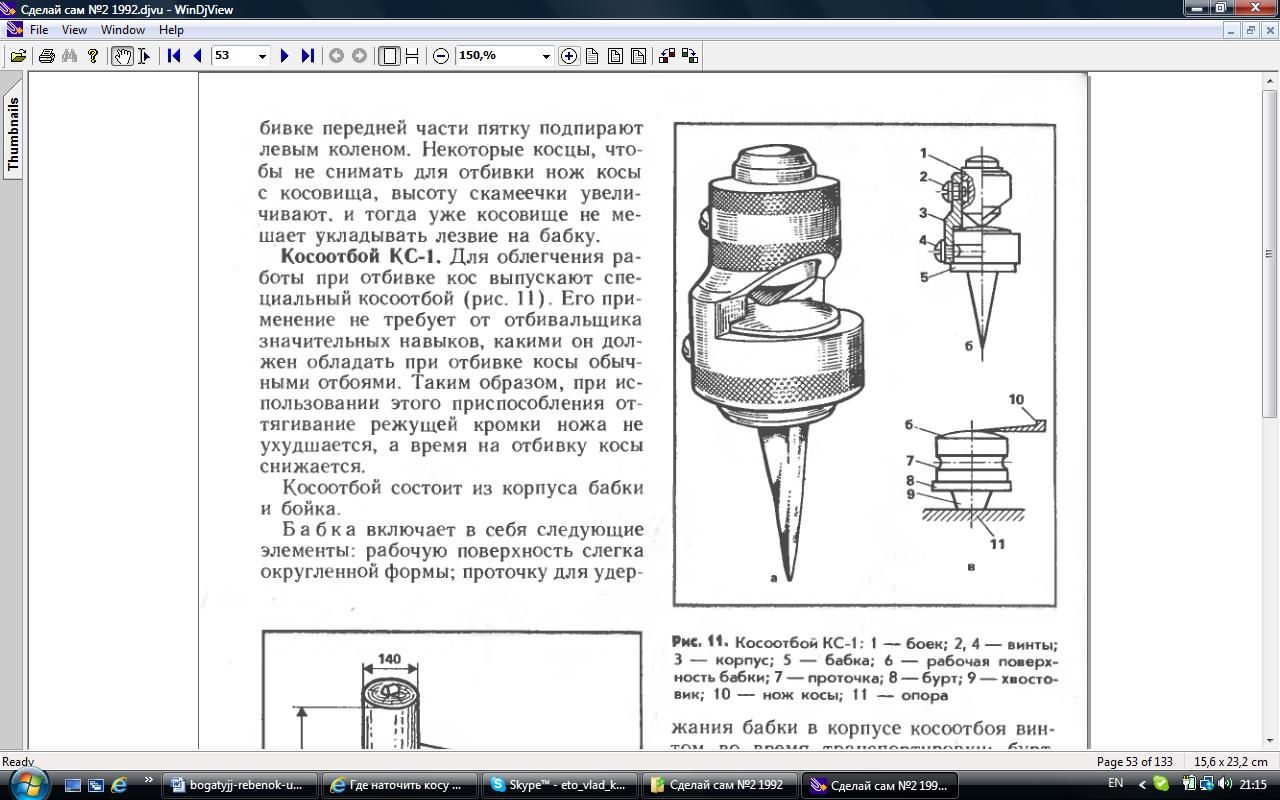Click the WinDjView document icon in menu bar
1280x800 pixels.
[x=13, y=30]
